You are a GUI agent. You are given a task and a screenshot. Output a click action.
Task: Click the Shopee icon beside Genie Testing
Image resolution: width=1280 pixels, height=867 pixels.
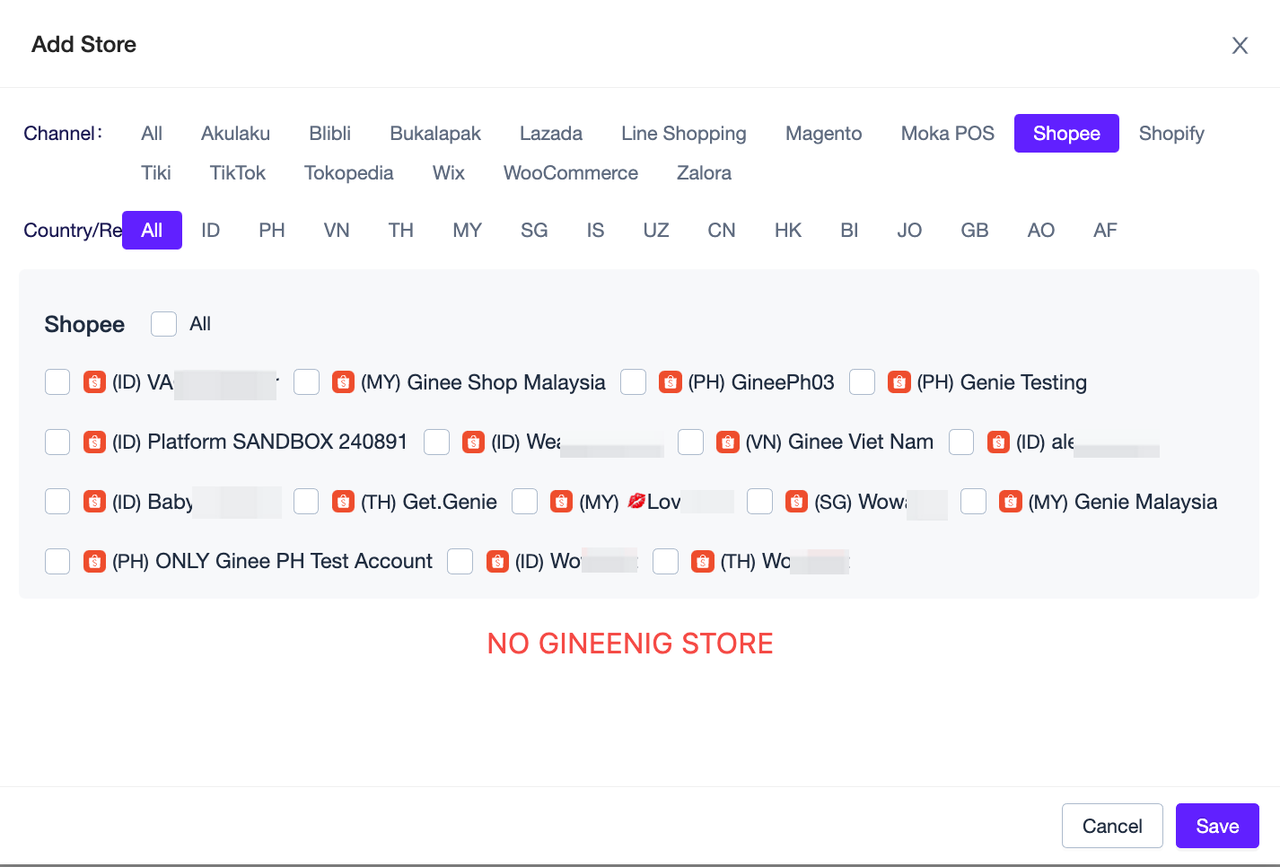(899, 382)
